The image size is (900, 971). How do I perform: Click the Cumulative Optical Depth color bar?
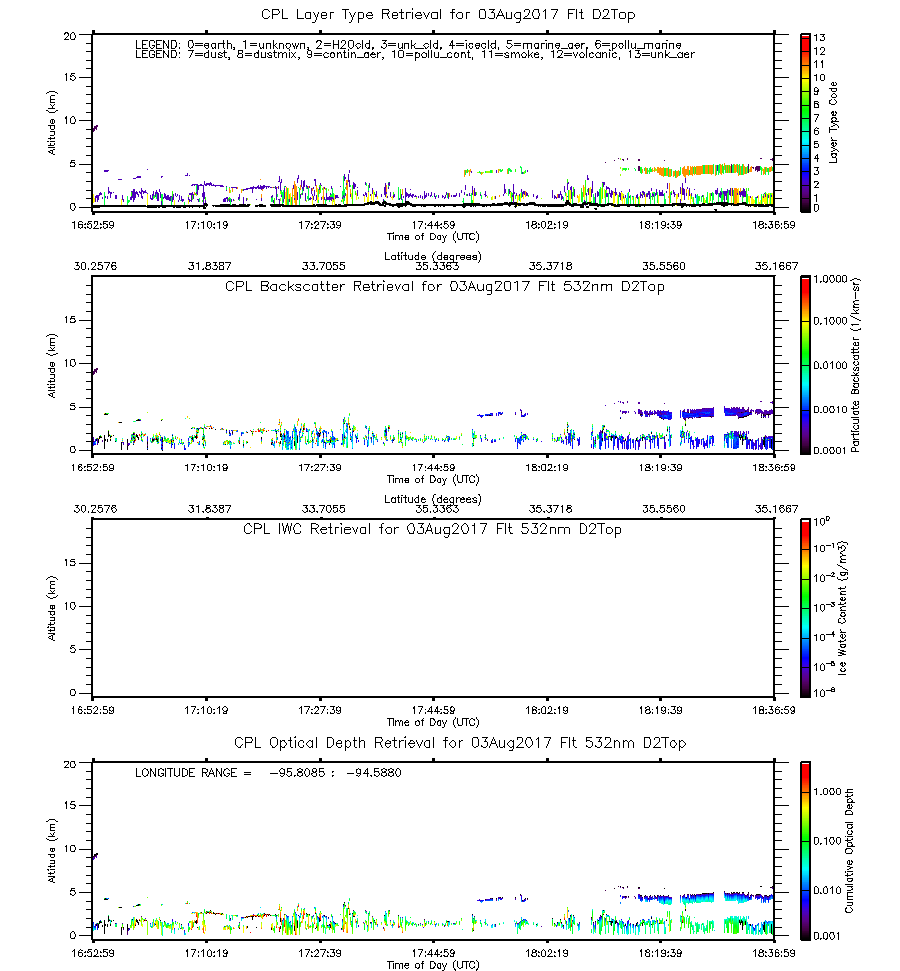point(805,851)
